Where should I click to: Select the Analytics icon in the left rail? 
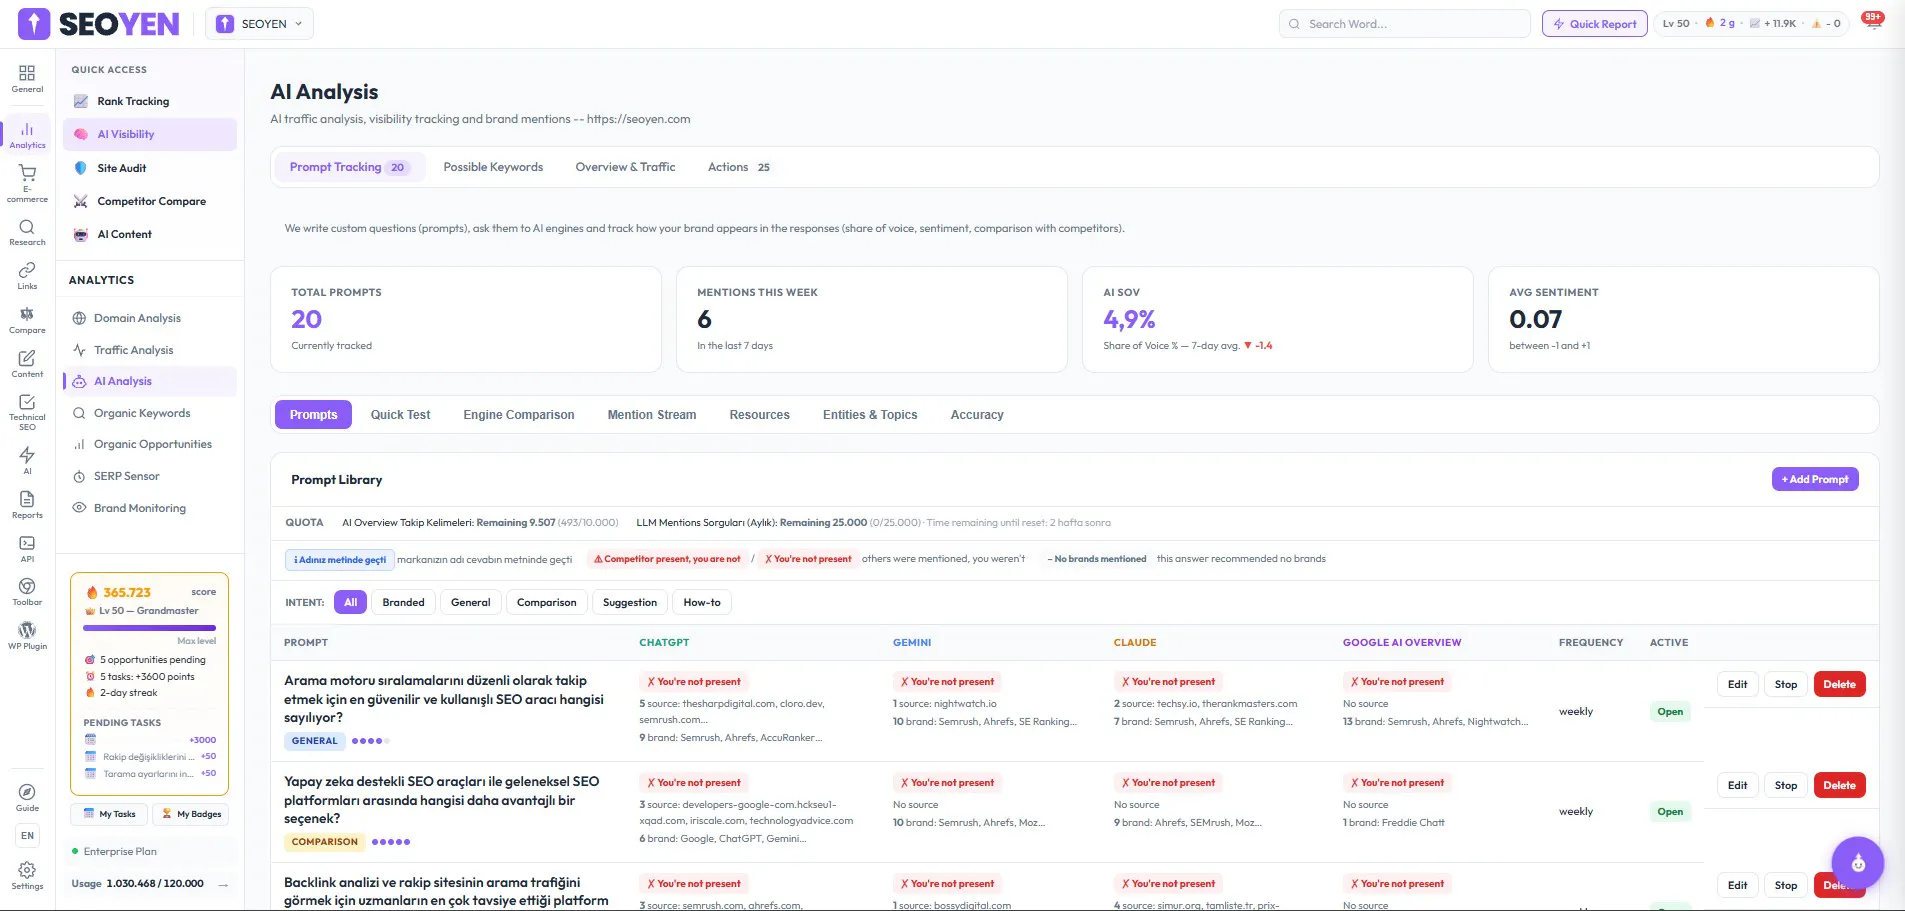[27, 135]
